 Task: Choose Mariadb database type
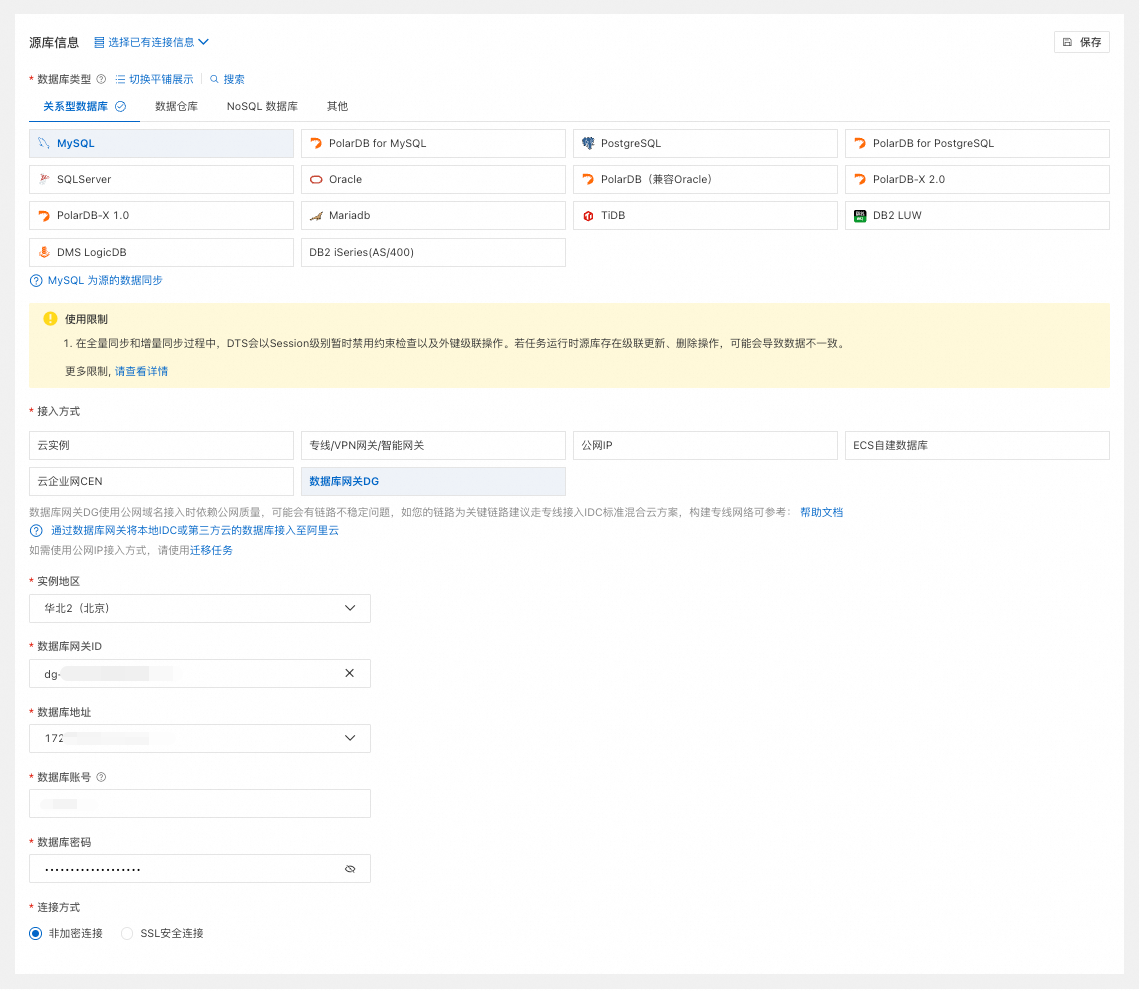pos(433,216)
